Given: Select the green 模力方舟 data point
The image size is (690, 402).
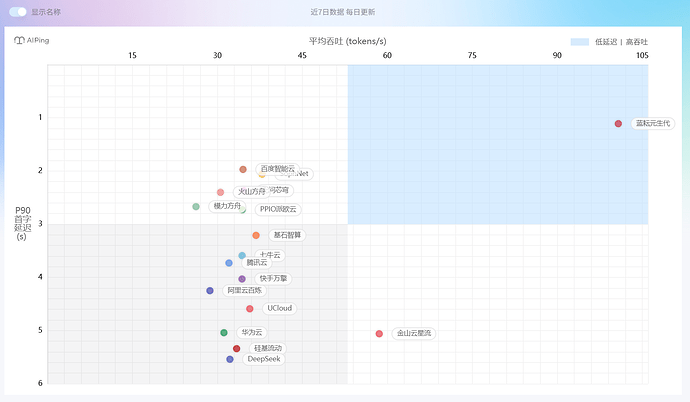Looking at the screenshot, I should pyautogui.click(x=196, y=207).
